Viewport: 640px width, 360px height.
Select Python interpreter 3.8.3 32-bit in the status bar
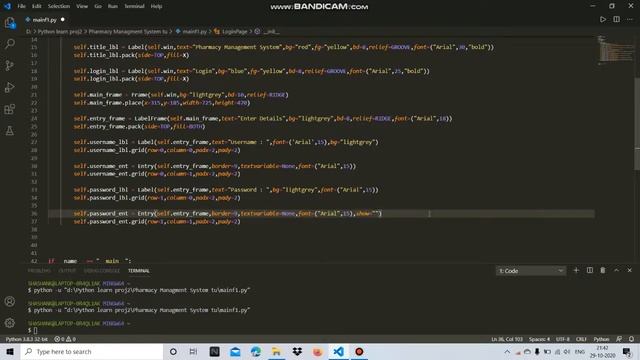click(27, 339)
